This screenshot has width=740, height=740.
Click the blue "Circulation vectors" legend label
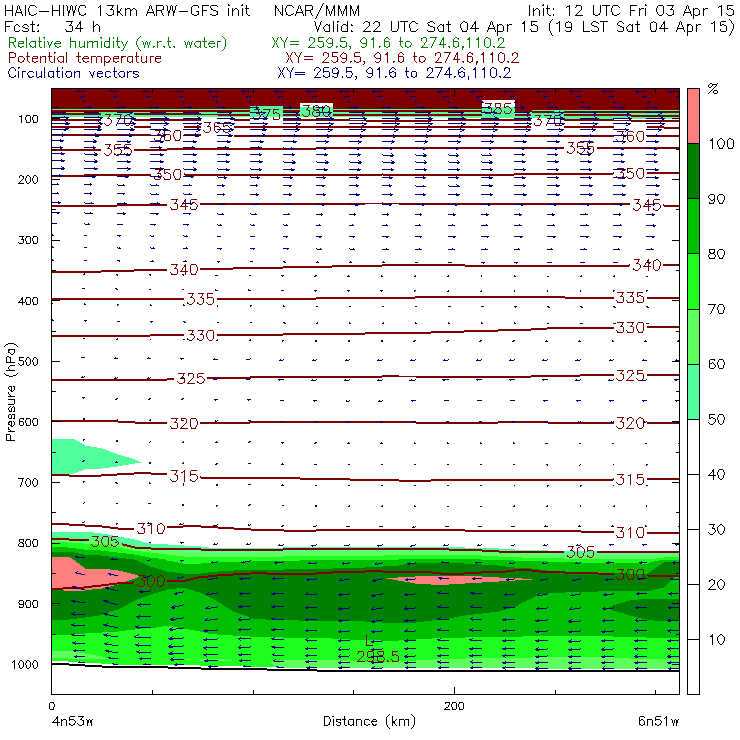pyautogui.click(x=73, y=73)
